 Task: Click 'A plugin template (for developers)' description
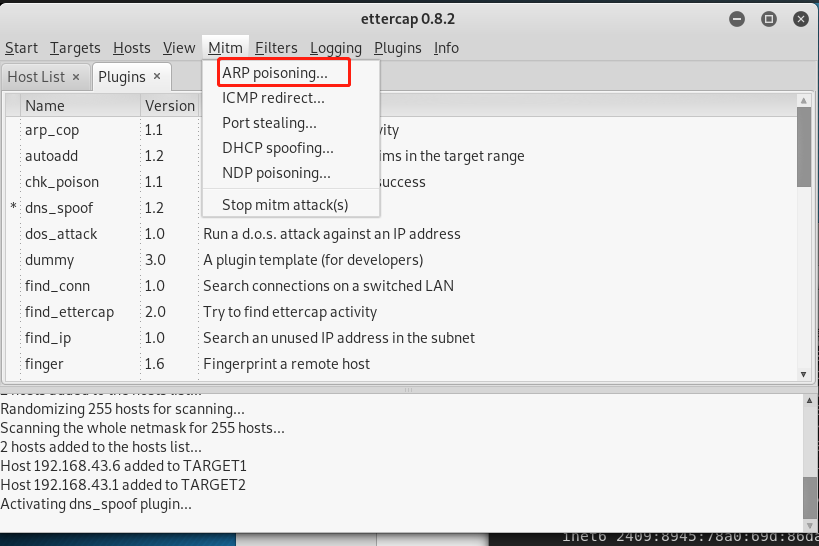click(313, 260)
